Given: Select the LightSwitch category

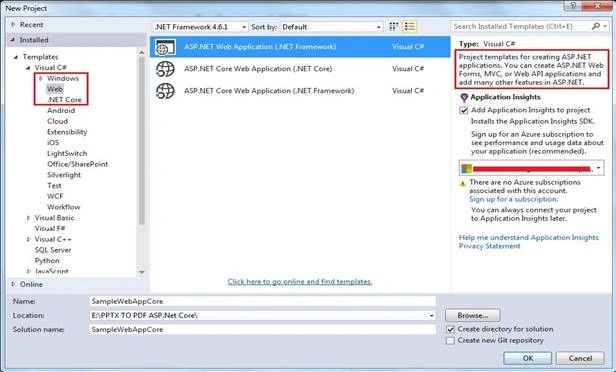Looking at the screenshot, I should 67,153.
